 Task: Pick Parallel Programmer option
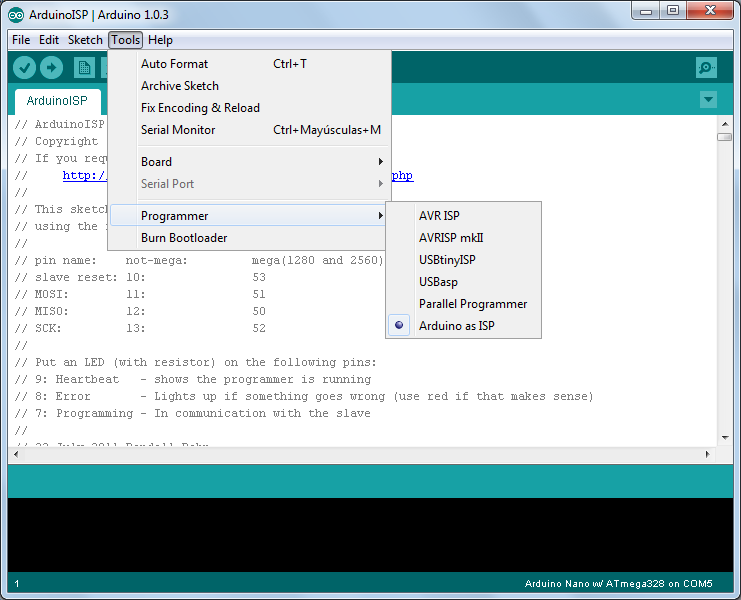464,304
